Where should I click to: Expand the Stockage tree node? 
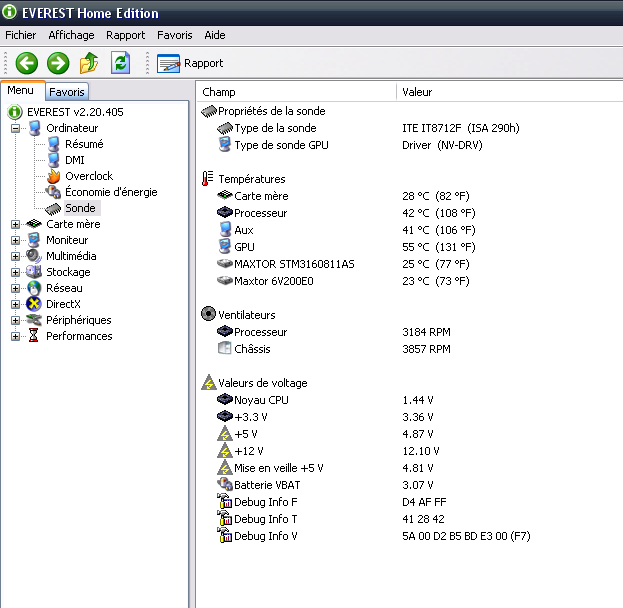point(15,272)
